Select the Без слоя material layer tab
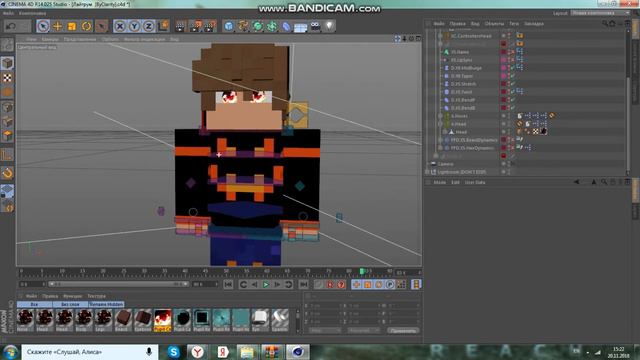 click(x=70, y=304)
